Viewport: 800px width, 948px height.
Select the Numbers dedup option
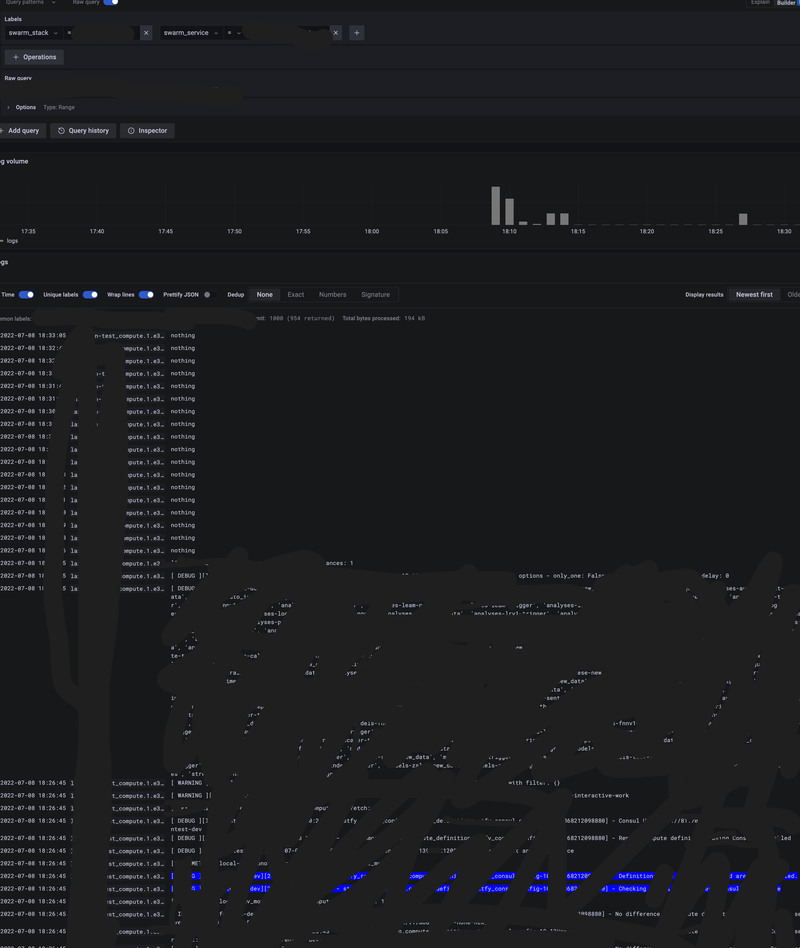pos(333,294)
